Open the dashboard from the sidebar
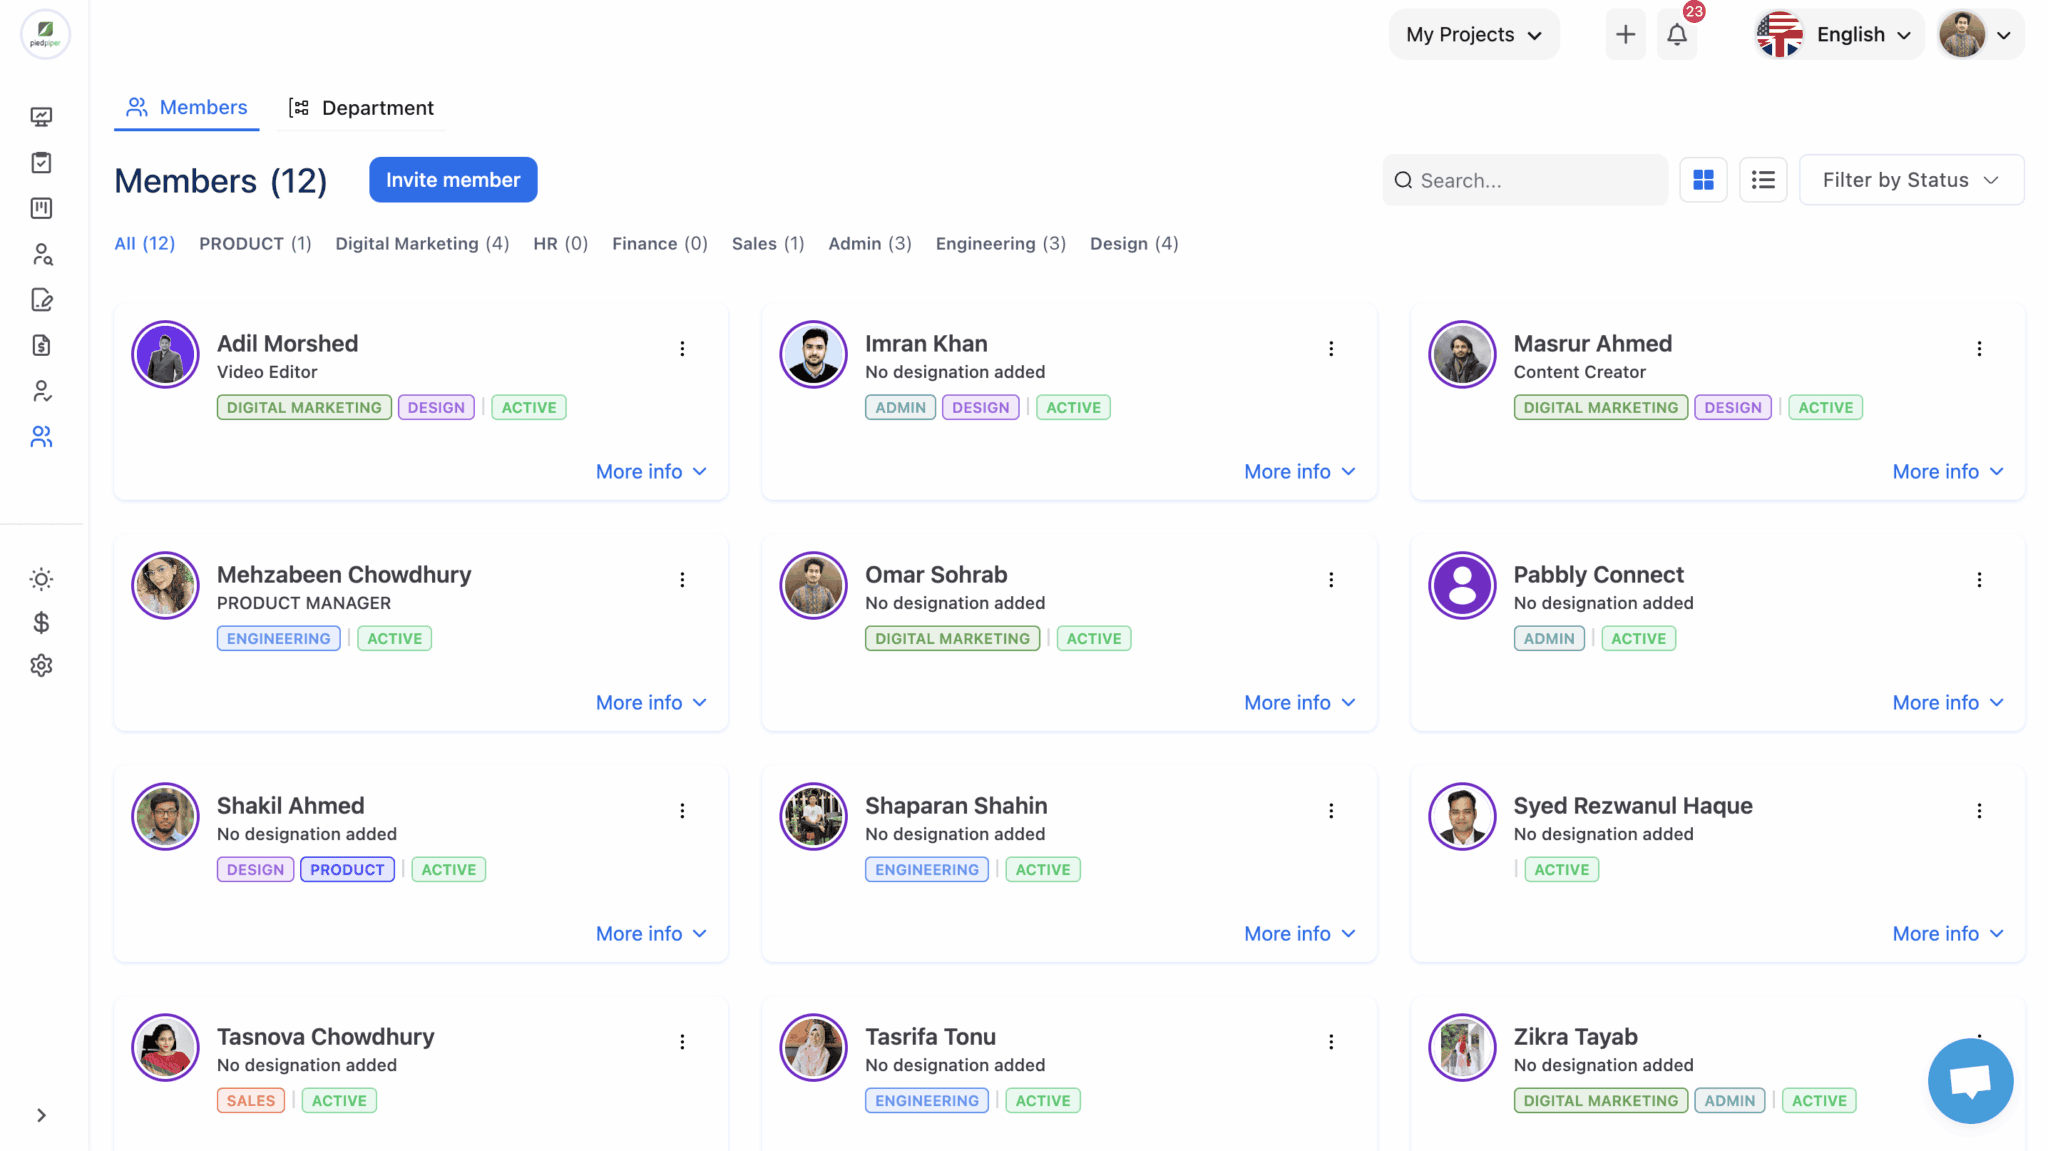The width and height of the screenshot is (2048, 1151). [x=41, y=116]
